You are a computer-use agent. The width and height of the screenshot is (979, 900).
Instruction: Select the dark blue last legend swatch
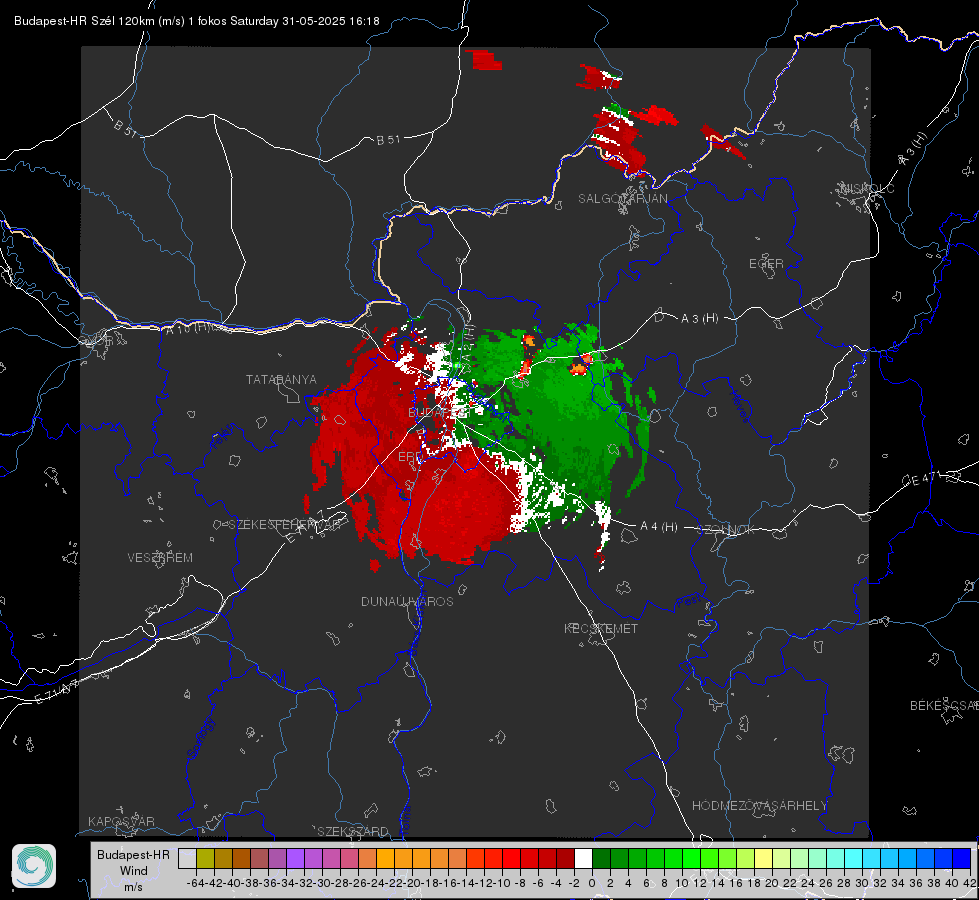tap(962, 858)
